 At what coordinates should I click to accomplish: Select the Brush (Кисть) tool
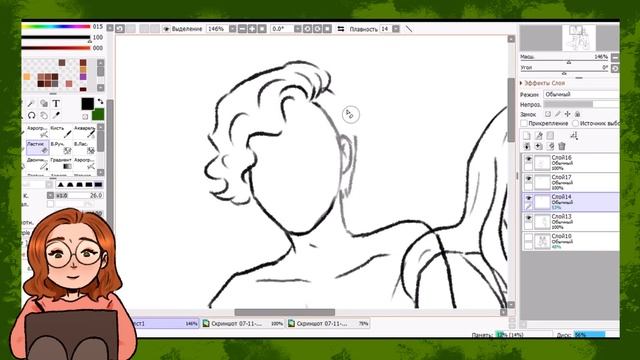point(61,132)
